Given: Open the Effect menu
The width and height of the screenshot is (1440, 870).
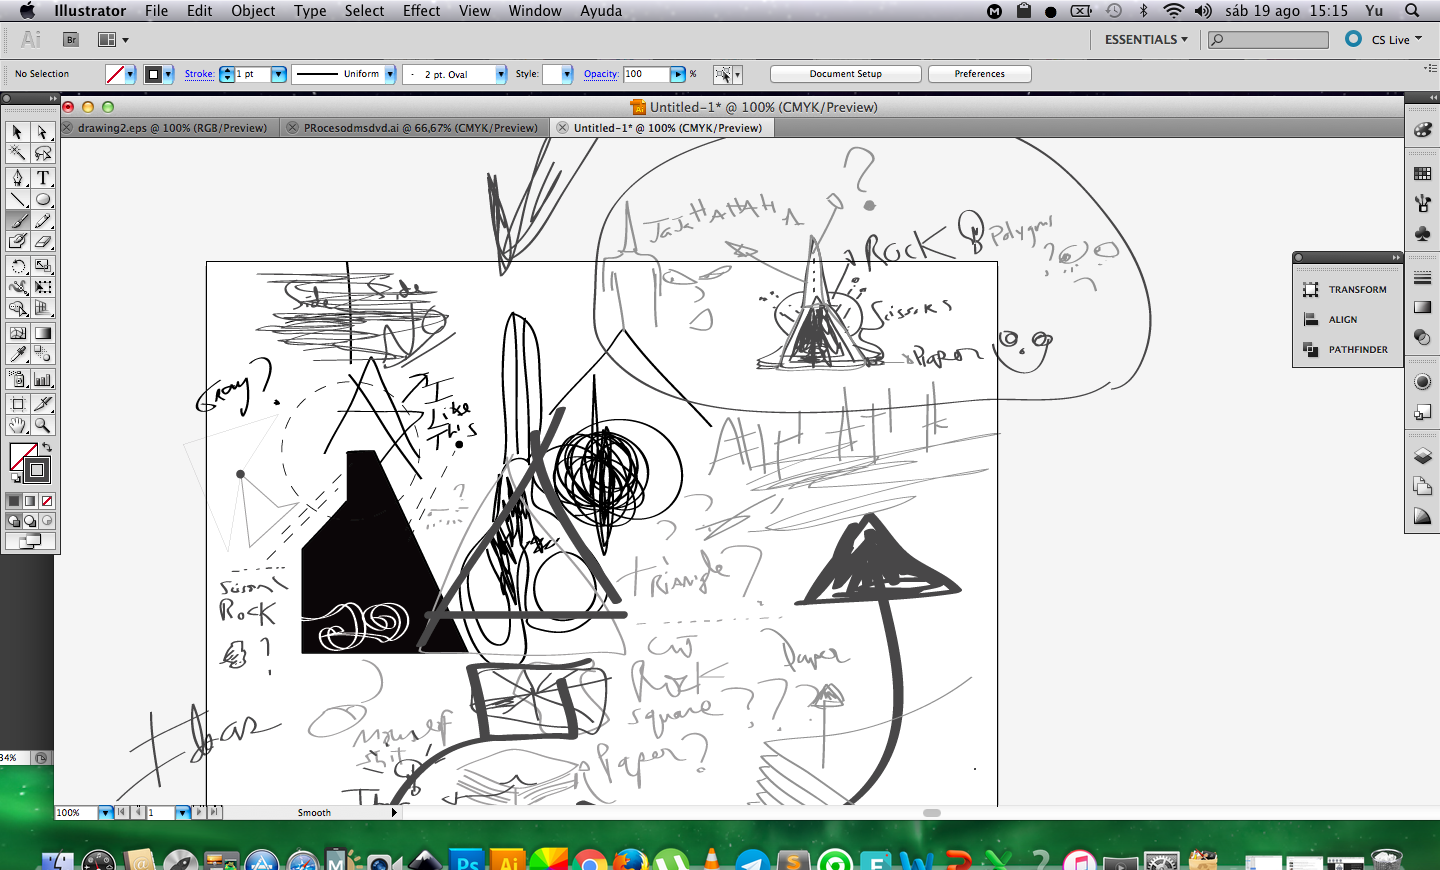Looking at the screenshot, I should [421, 11].
